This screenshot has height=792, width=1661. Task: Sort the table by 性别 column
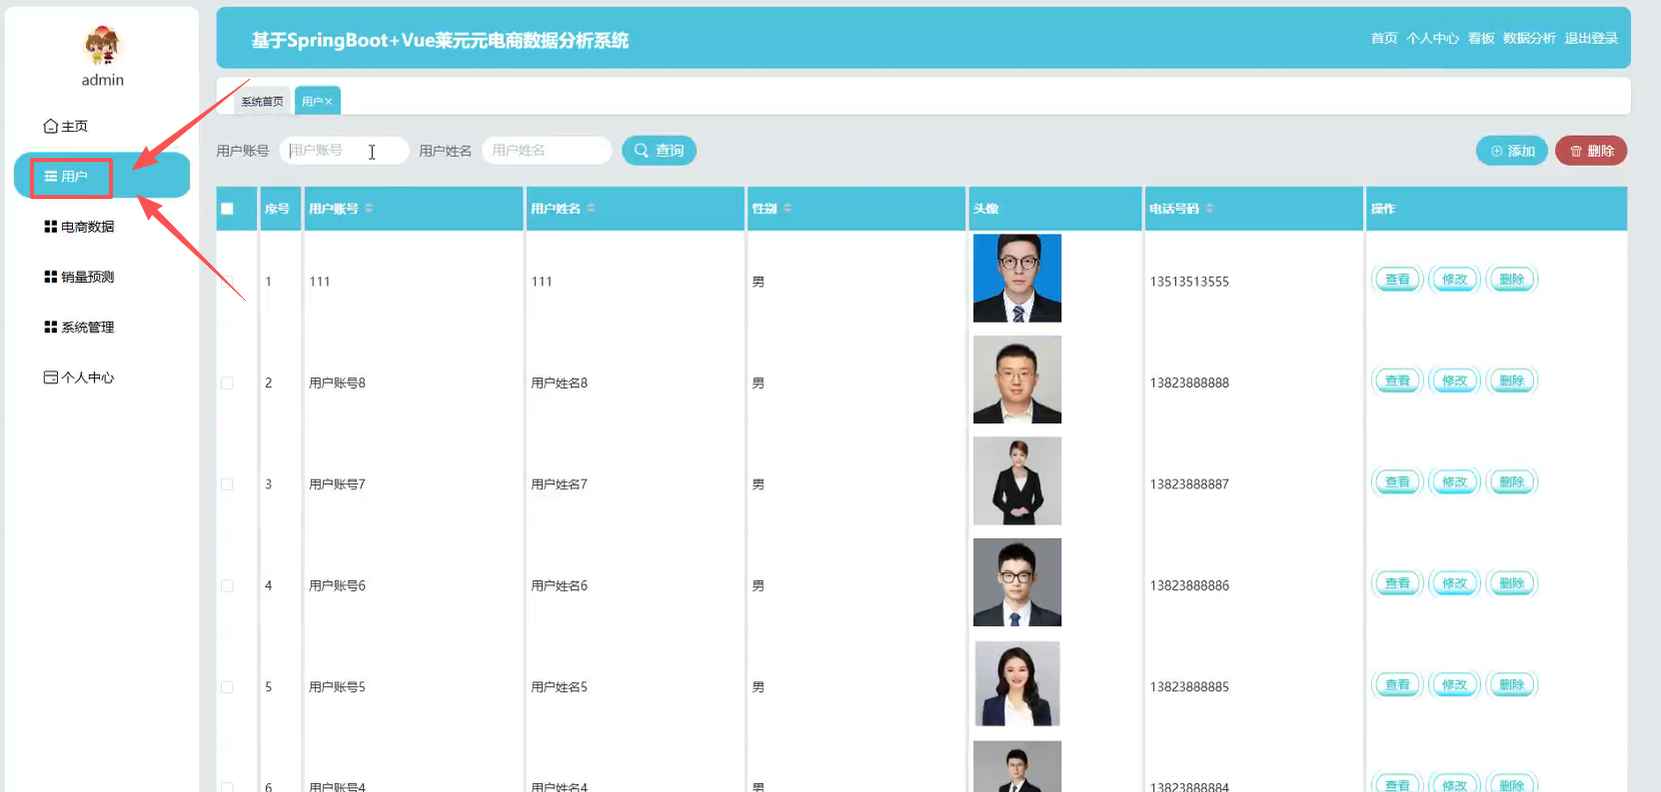click(787, 208)
